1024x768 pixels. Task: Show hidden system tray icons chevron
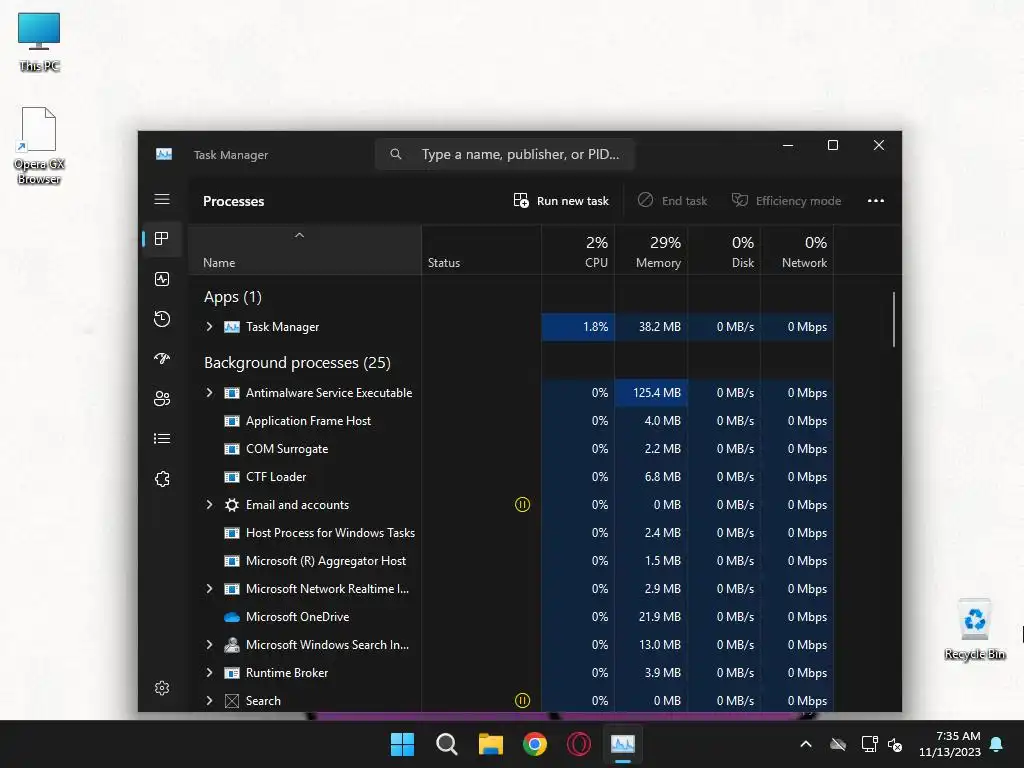[x=806, y=744]
